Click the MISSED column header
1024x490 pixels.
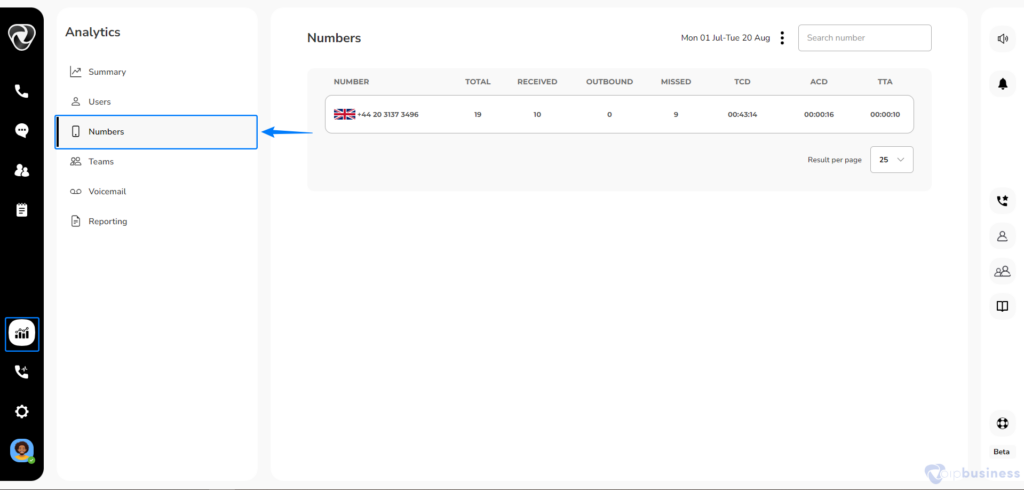coord(676,82)
